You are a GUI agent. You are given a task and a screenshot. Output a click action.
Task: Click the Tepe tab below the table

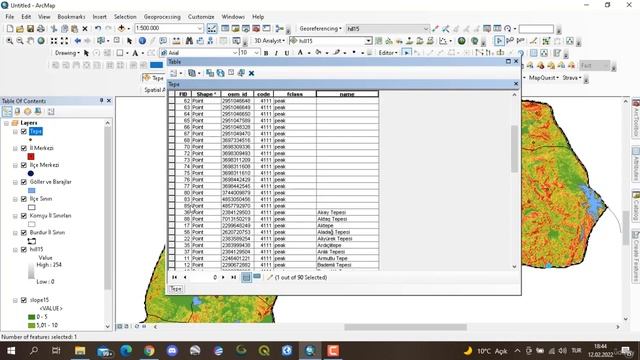coord(176,289)
